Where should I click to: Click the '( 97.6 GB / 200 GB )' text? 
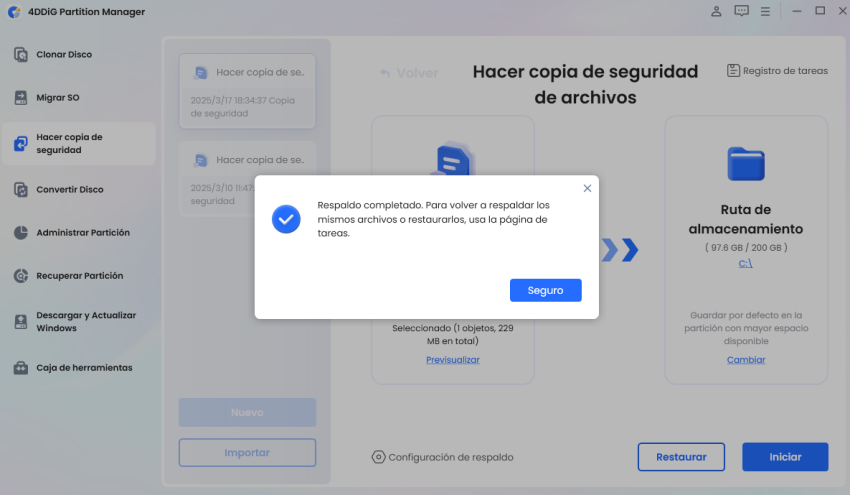point(746,248)
